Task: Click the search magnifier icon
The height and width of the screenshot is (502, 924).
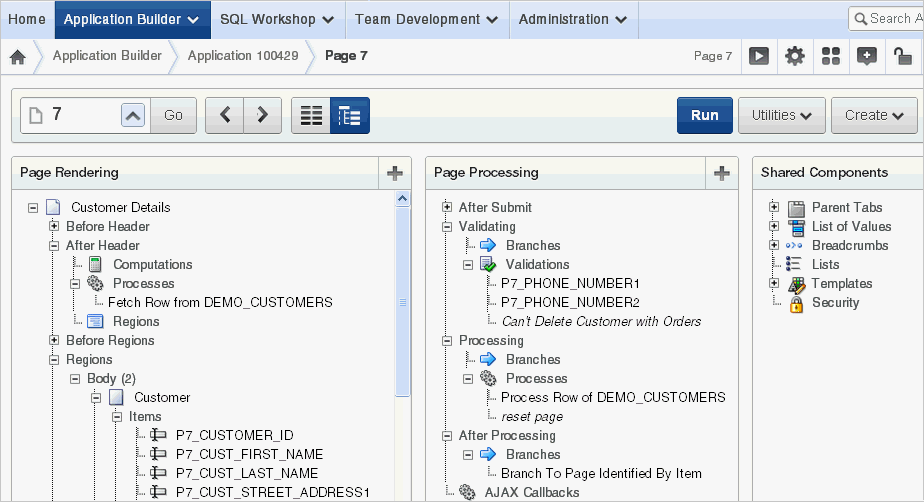Action: (860, 19)
